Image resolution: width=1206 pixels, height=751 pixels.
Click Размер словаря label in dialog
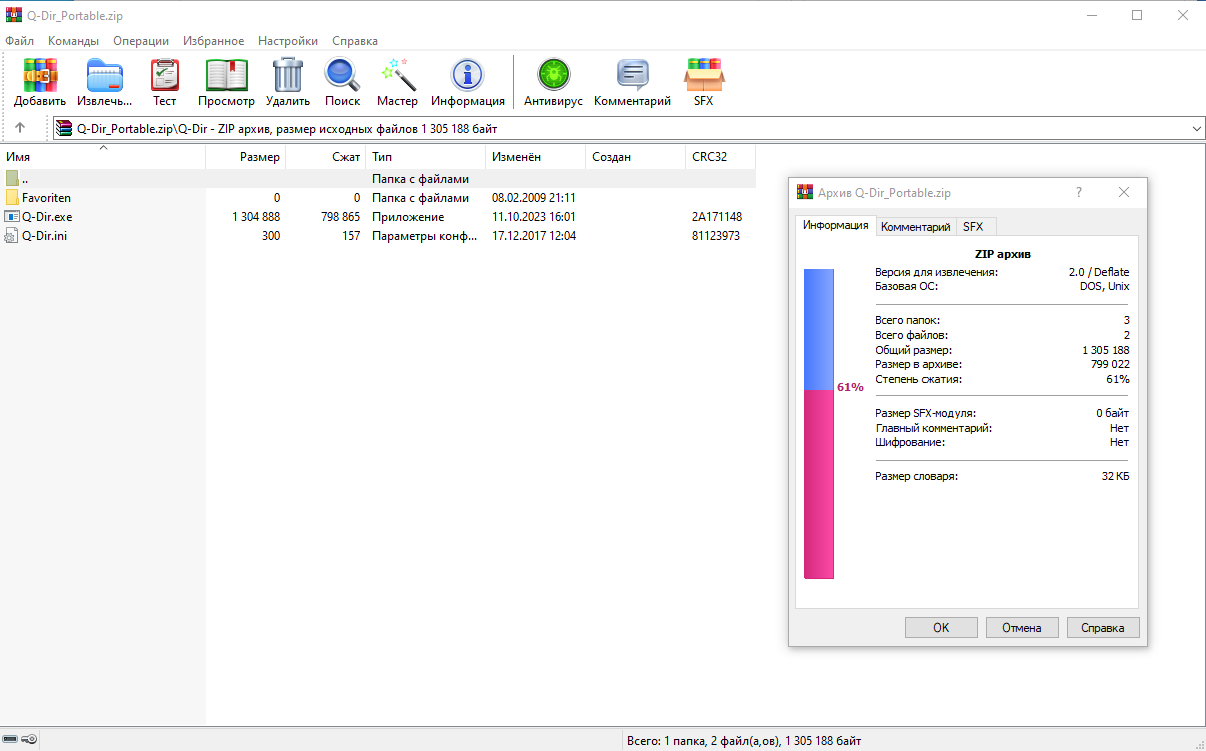coord(916,476)
